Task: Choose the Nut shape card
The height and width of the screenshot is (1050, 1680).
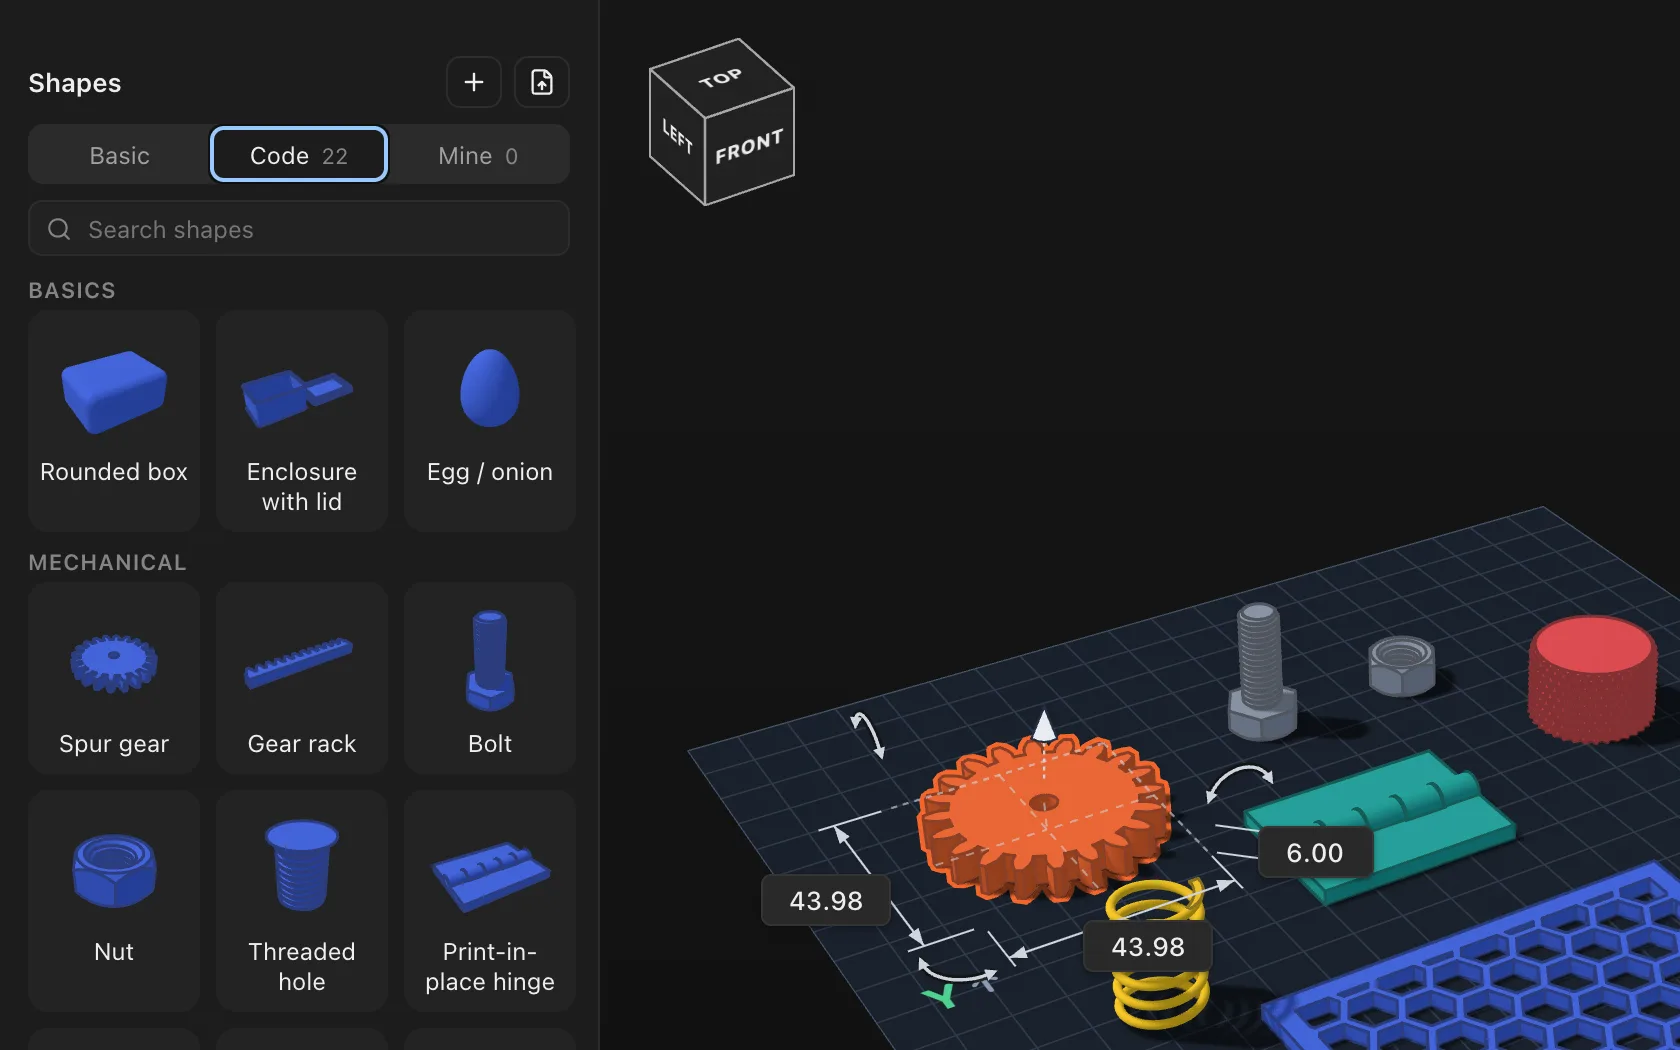Action: point(114,900)
